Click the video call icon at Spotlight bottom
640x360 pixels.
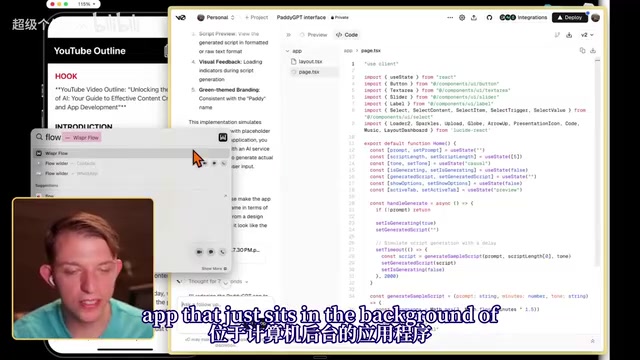point(199,252)
